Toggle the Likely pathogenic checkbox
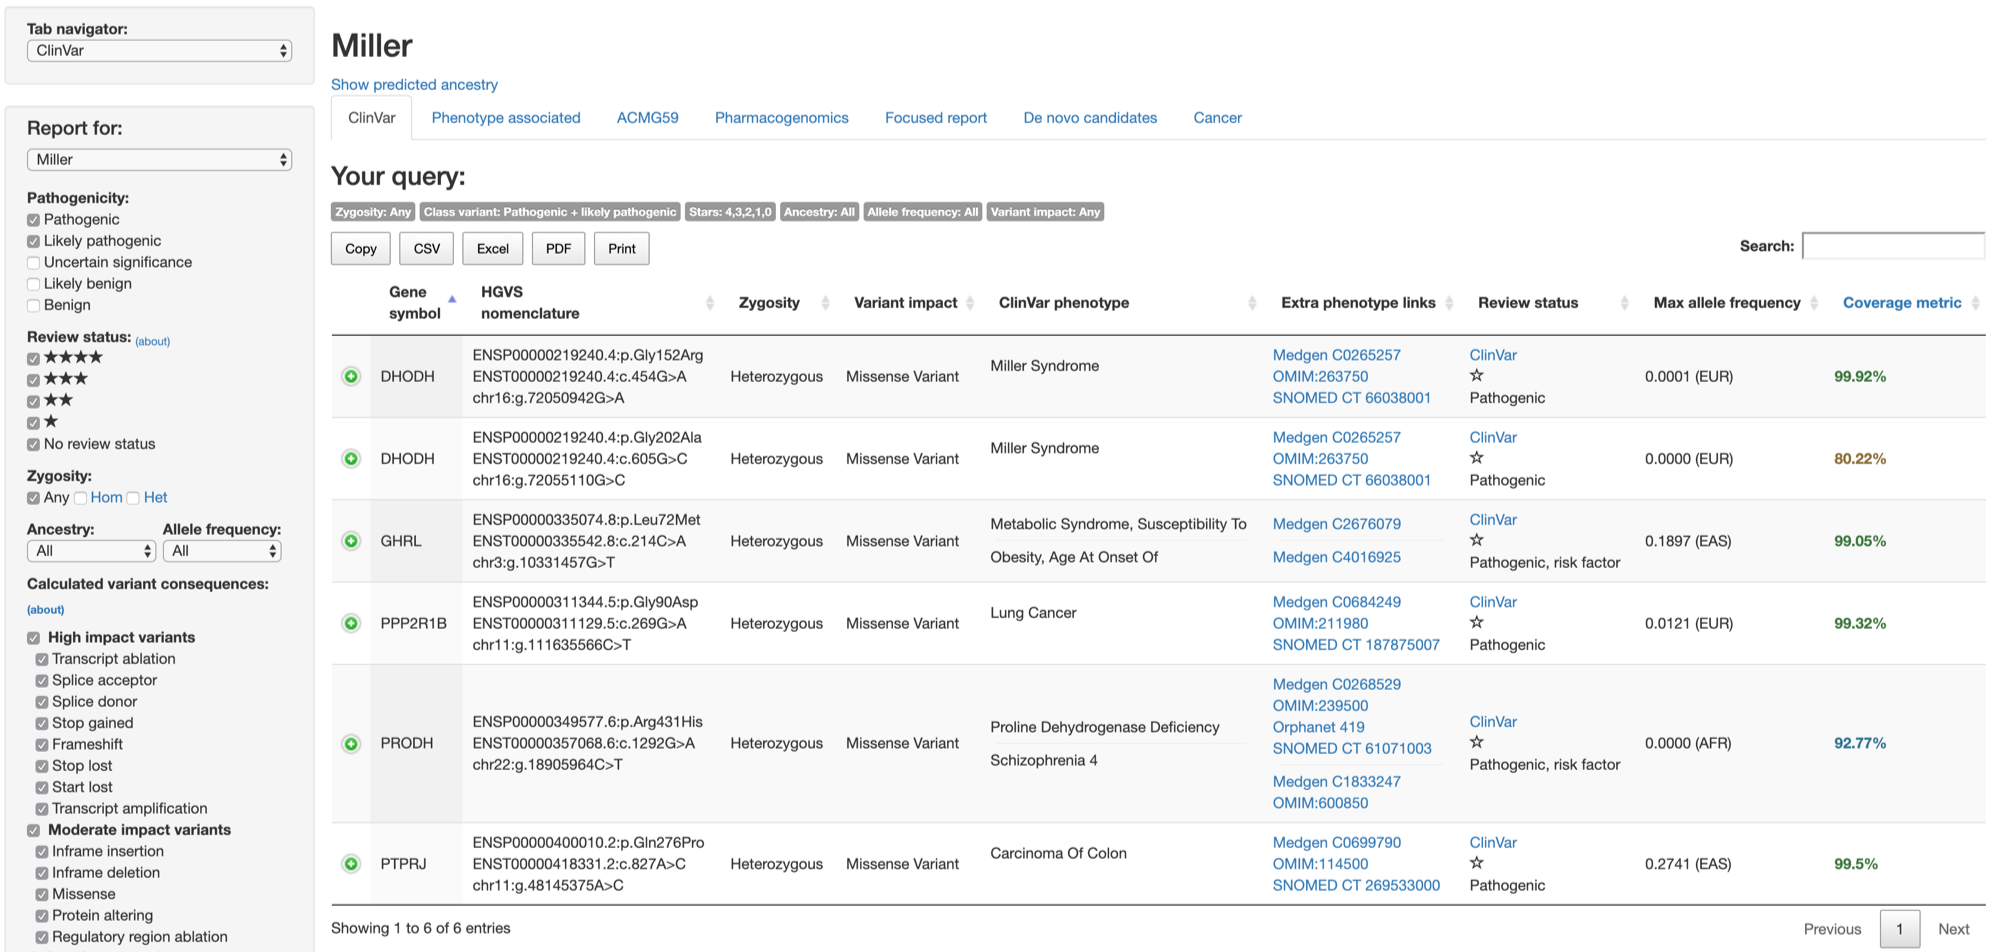The image size is (1999, 952). [x=34, y=241]
